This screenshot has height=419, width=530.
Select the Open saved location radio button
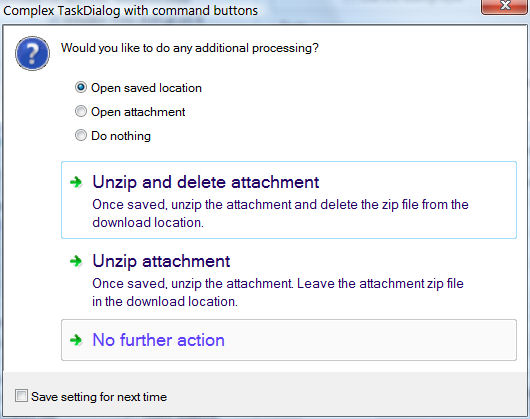coord(81,88)
